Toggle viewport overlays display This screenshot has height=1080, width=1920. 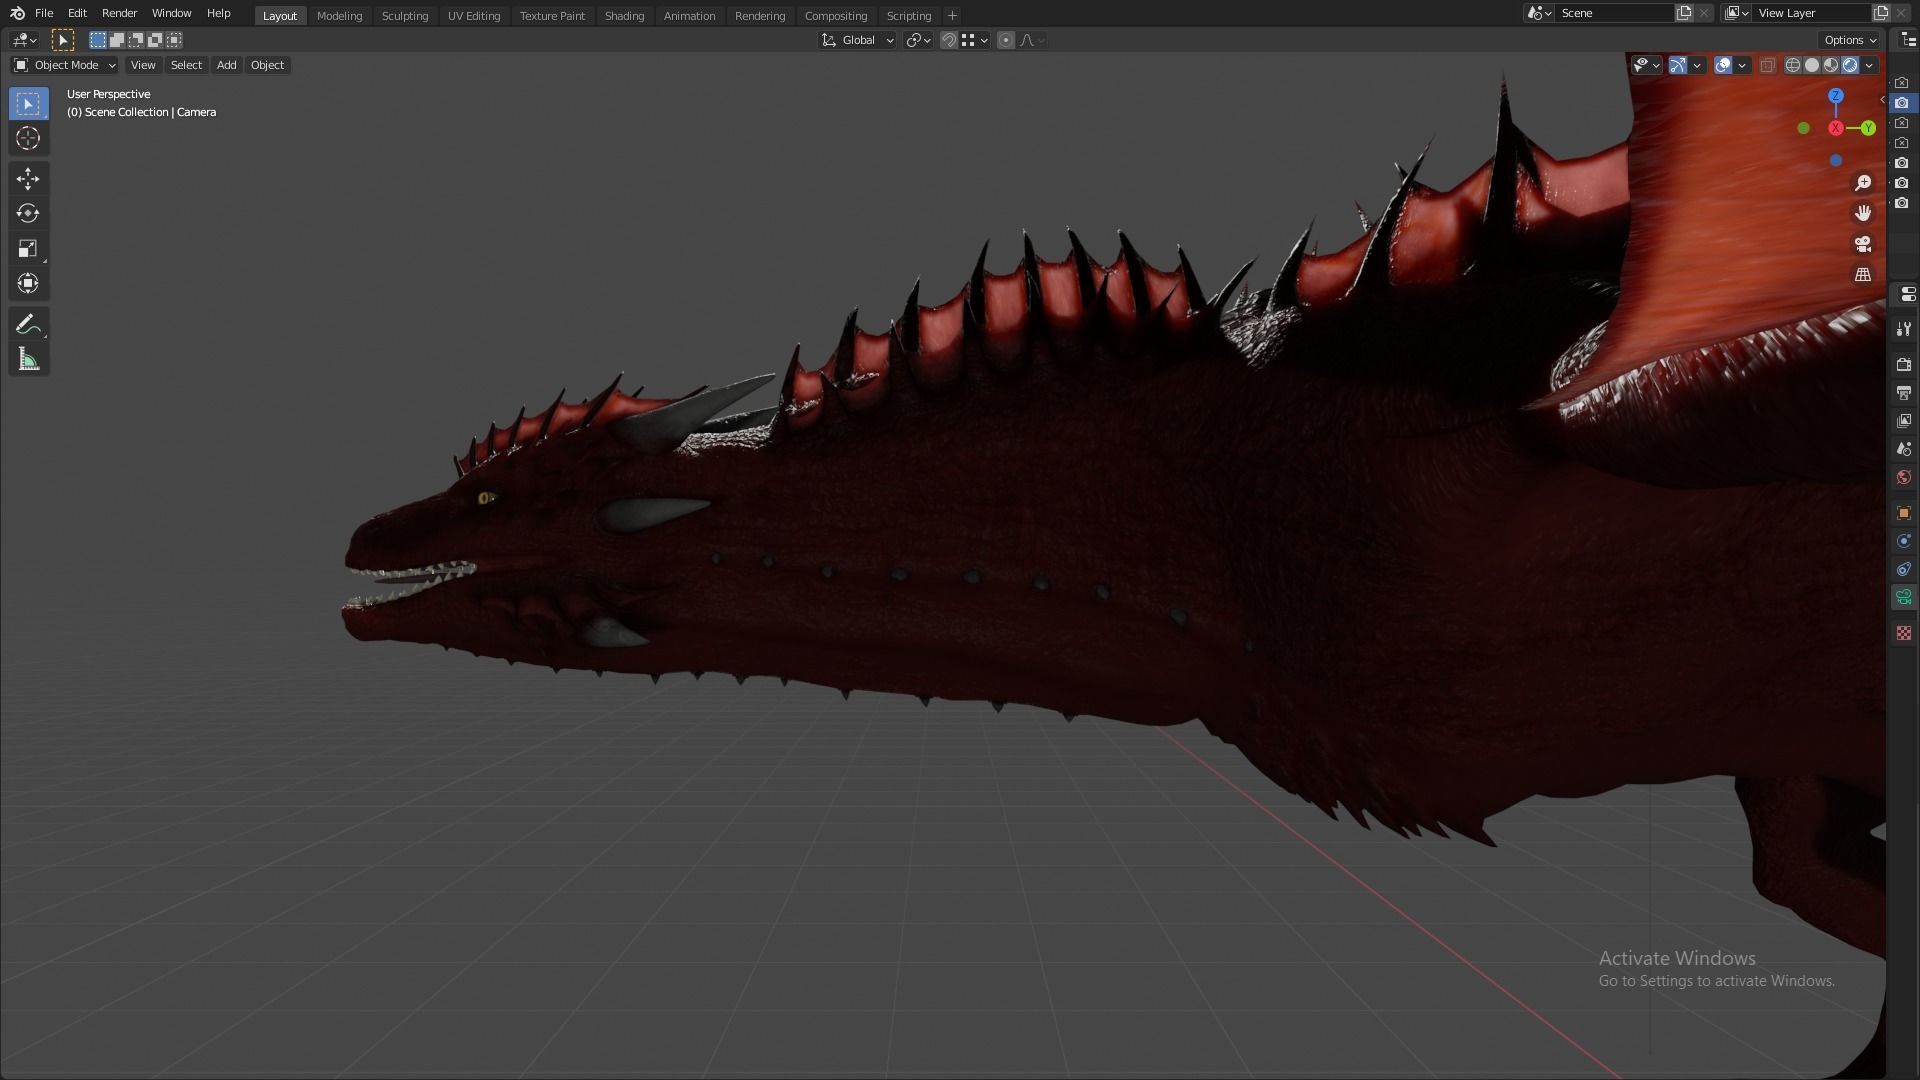tap(1723, 65)
